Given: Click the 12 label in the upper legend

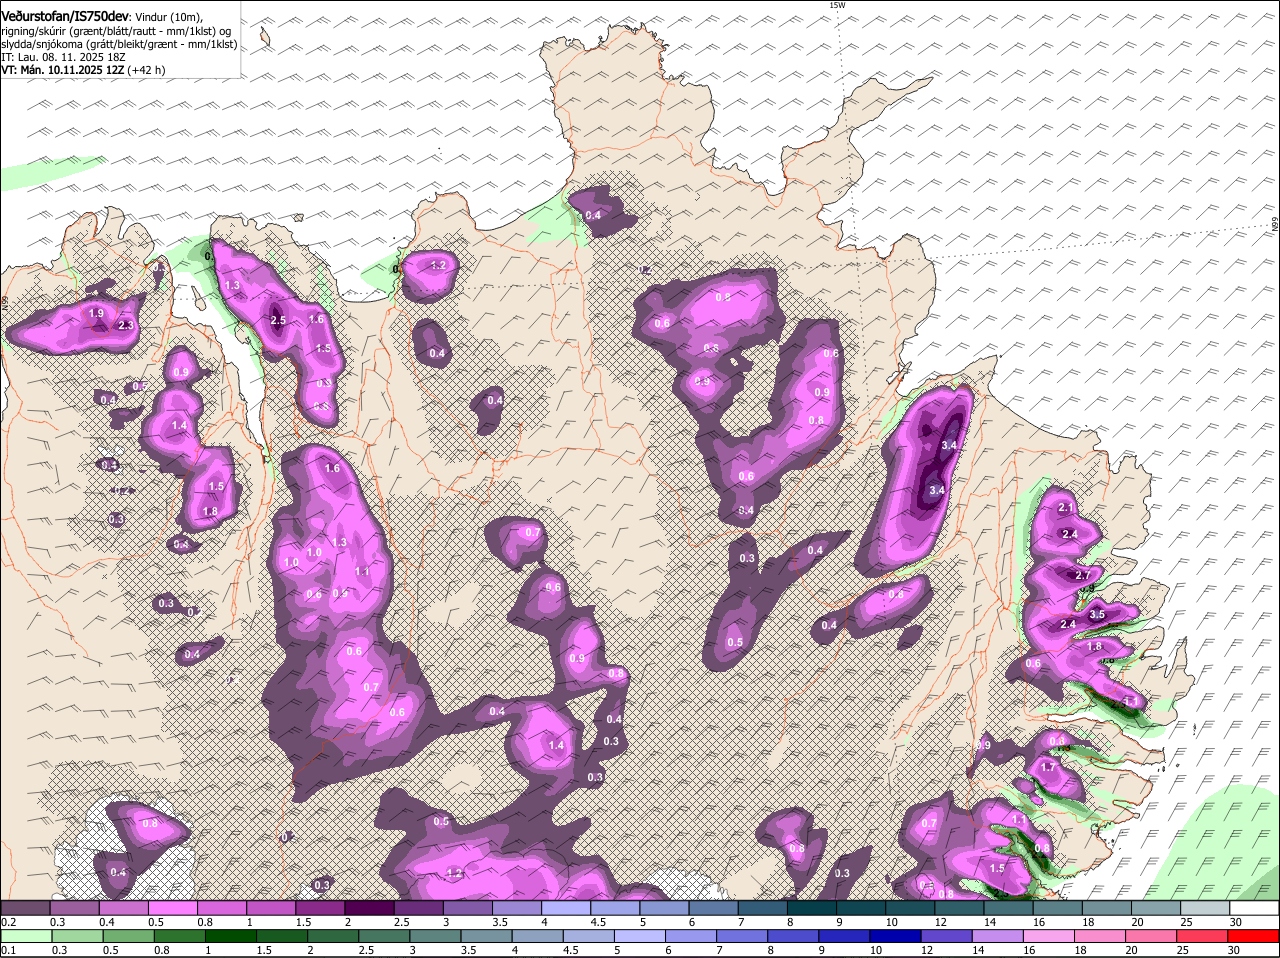Looking at the screenshot, I should click(x=941, y=921).
